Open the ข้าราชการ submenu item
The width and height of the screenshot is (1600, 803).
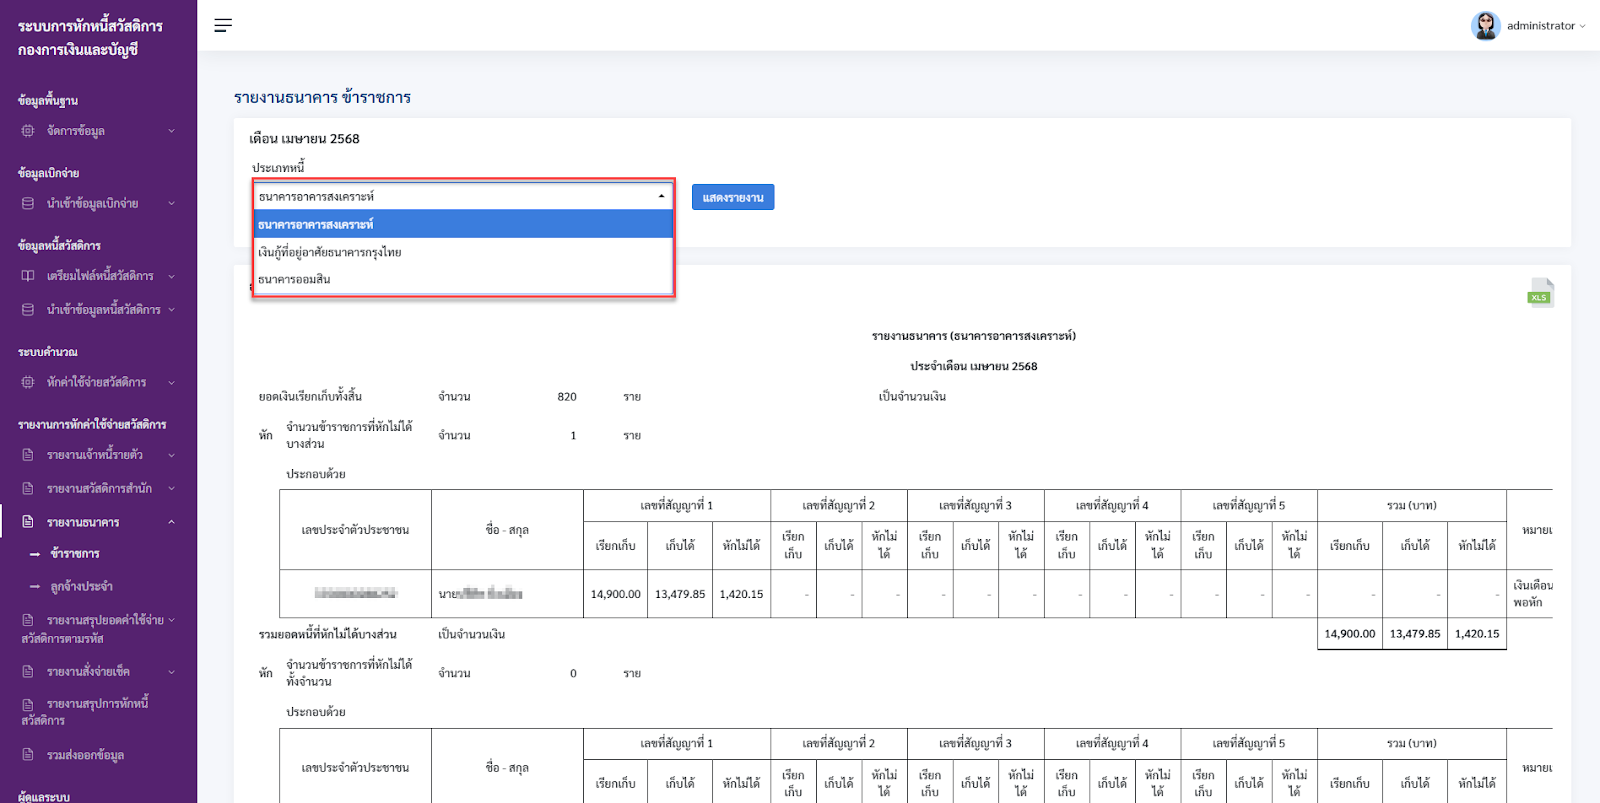point(75,554)
